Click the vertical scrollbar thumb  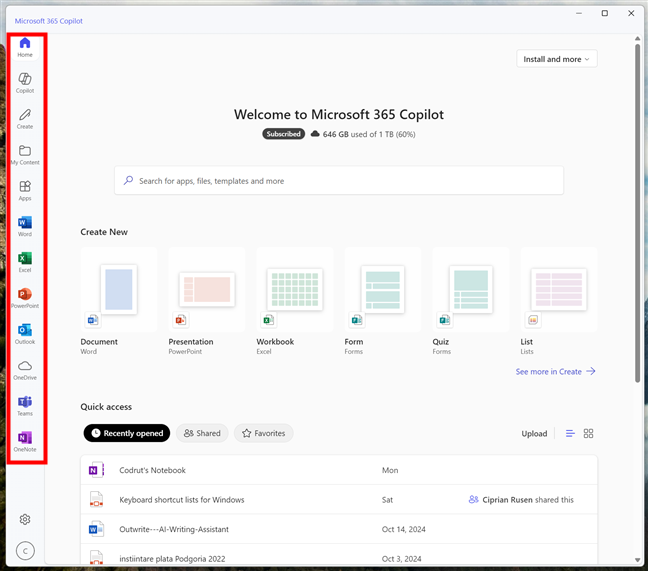637,213
